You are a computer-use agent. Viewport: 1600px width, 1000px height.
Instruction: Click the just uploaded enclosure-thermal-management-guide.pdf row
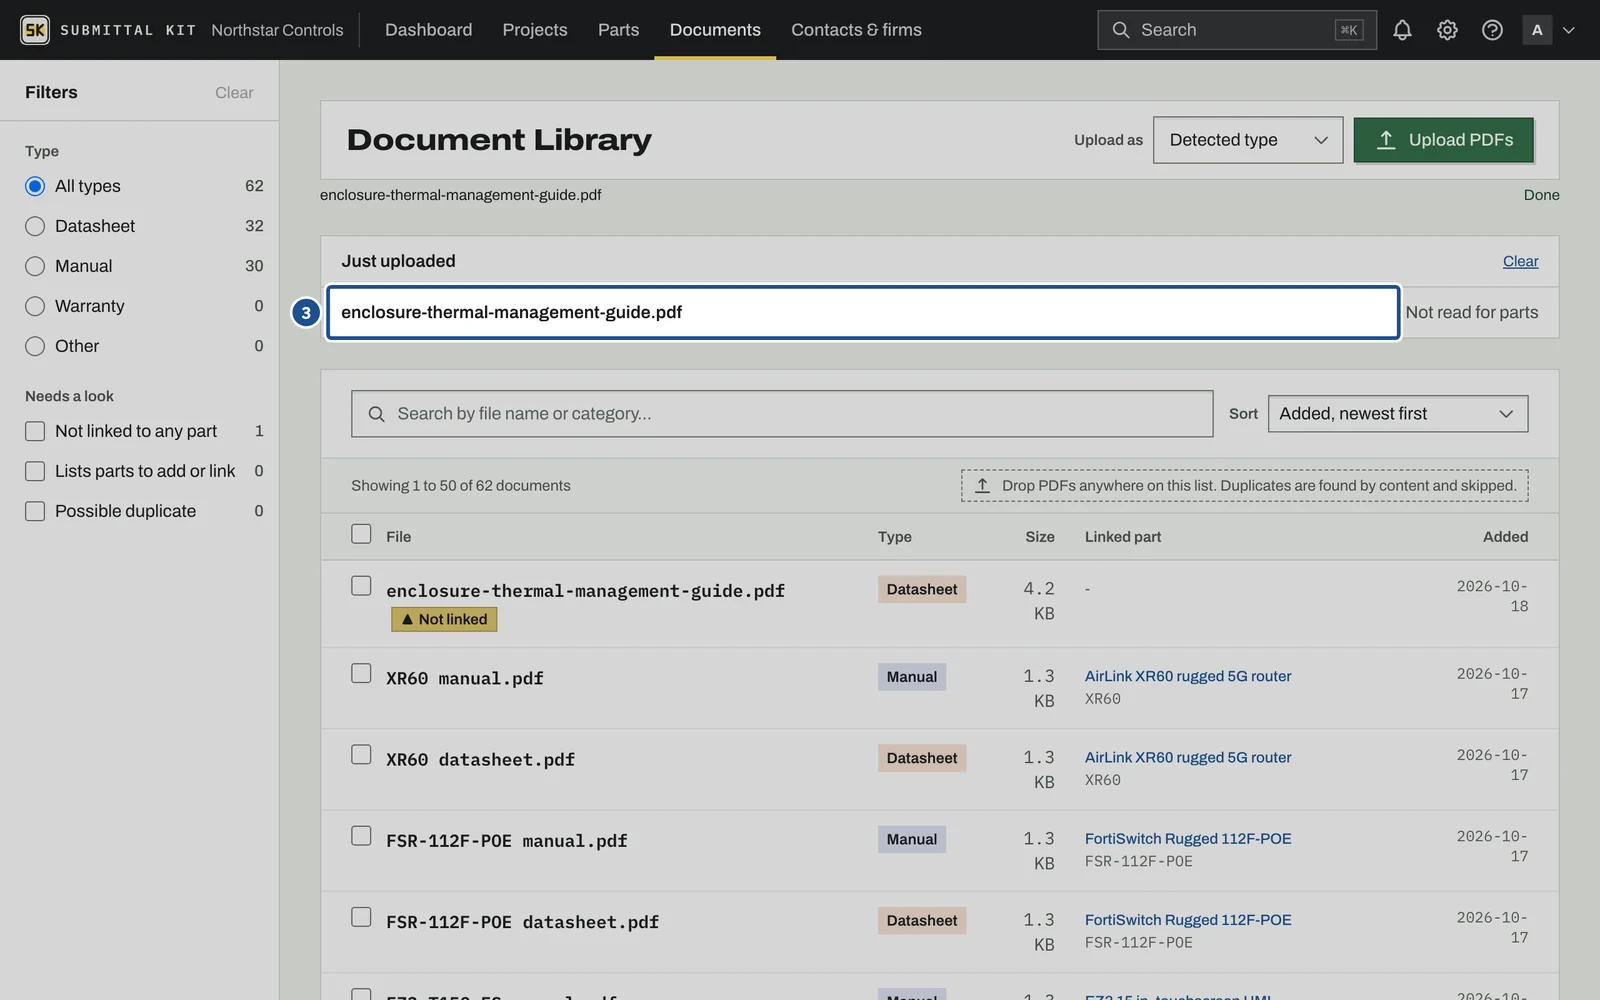pos(862,312)
